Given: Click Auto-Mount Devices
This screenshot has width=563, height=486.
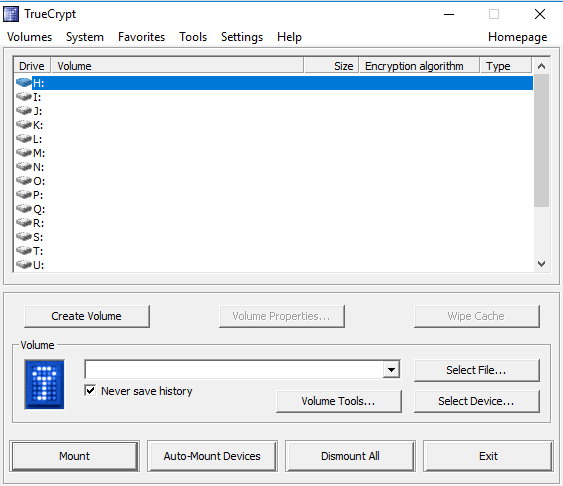Looking at the screenshot, I should 212,456.
